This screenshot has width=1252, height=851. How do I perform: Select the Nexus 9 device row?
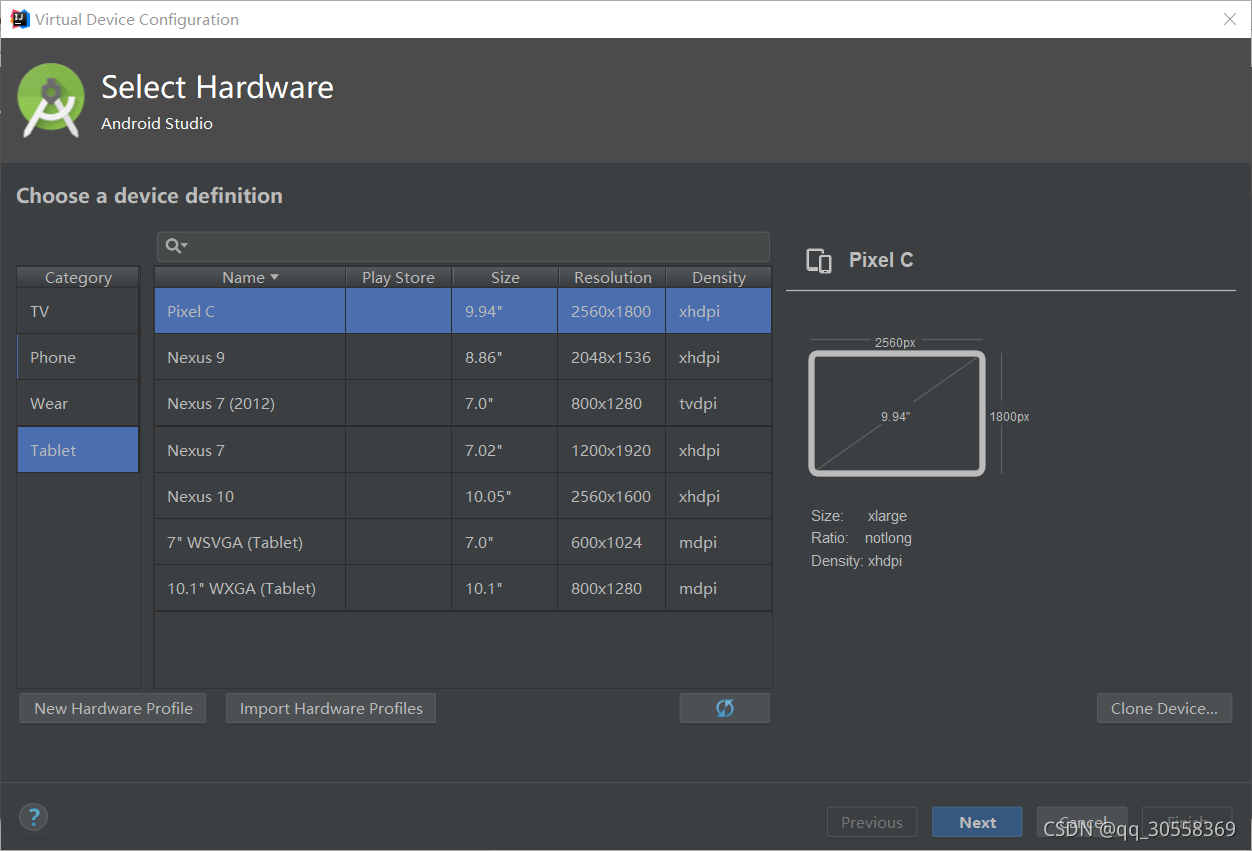pos(463,357)
